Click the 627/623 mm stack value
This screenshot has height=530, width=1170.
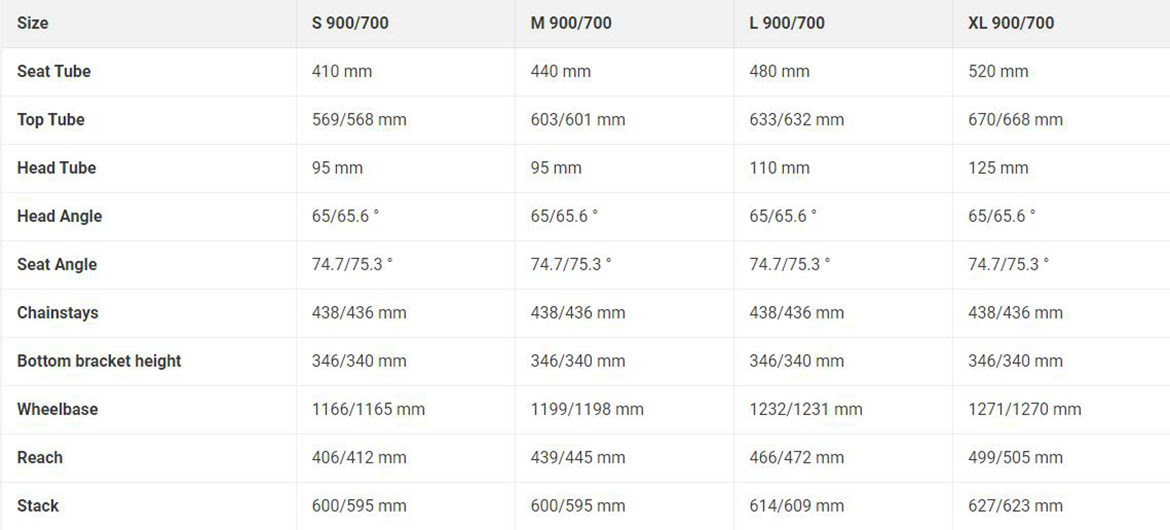[1015, 505]
